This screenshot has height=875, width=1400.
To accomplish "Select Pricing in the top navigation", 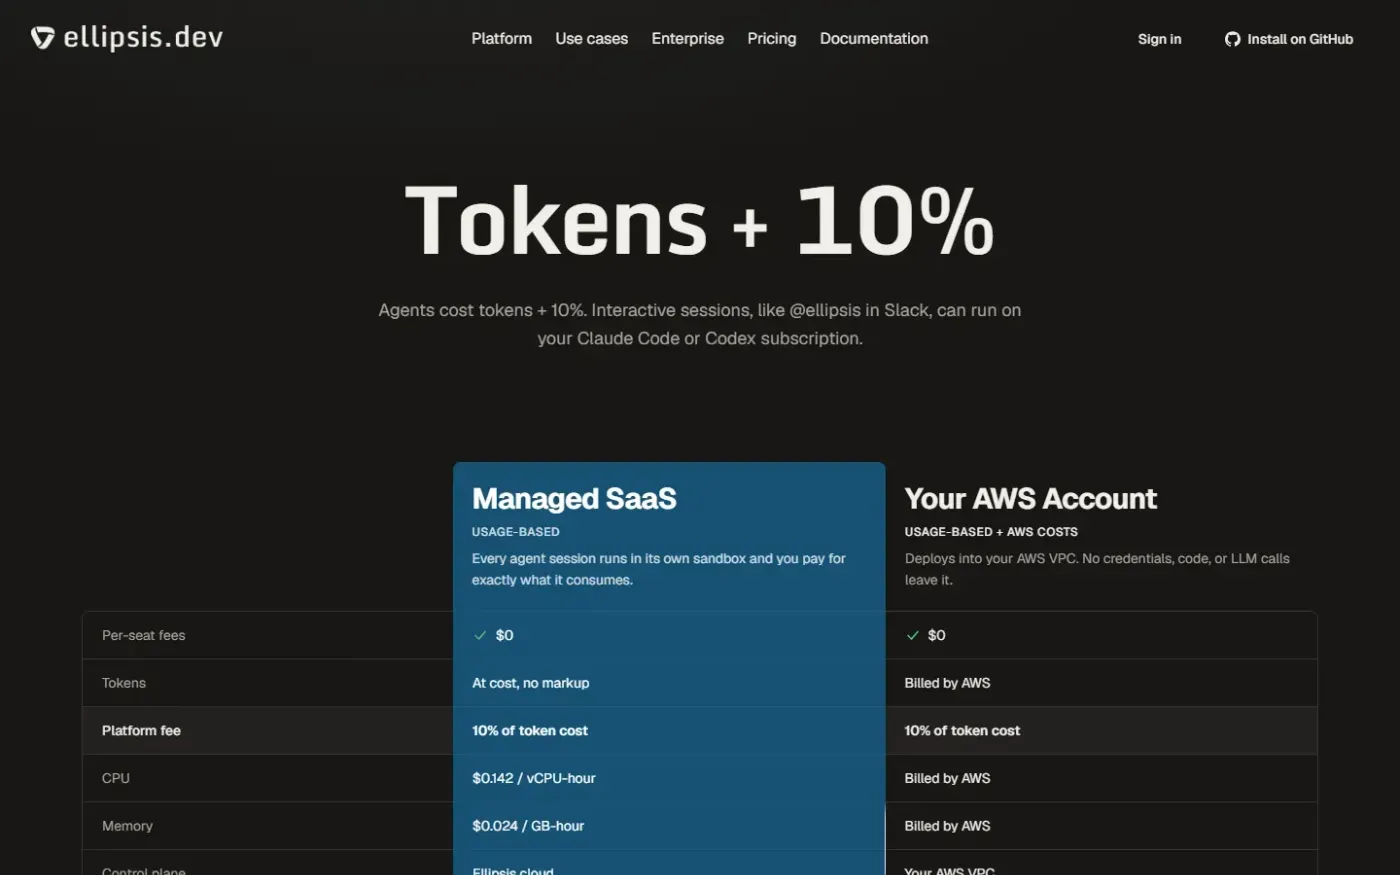I will click(772, 38).
